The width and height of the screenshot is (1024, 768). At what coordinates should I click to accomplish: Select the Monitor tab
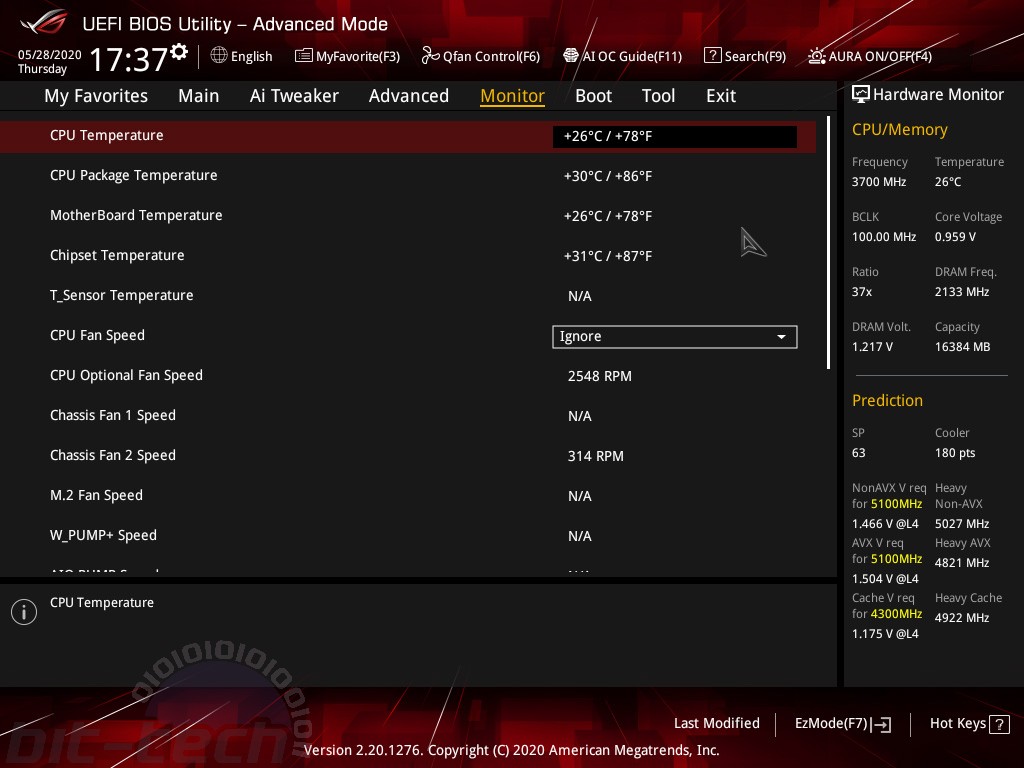coord(512,96)
